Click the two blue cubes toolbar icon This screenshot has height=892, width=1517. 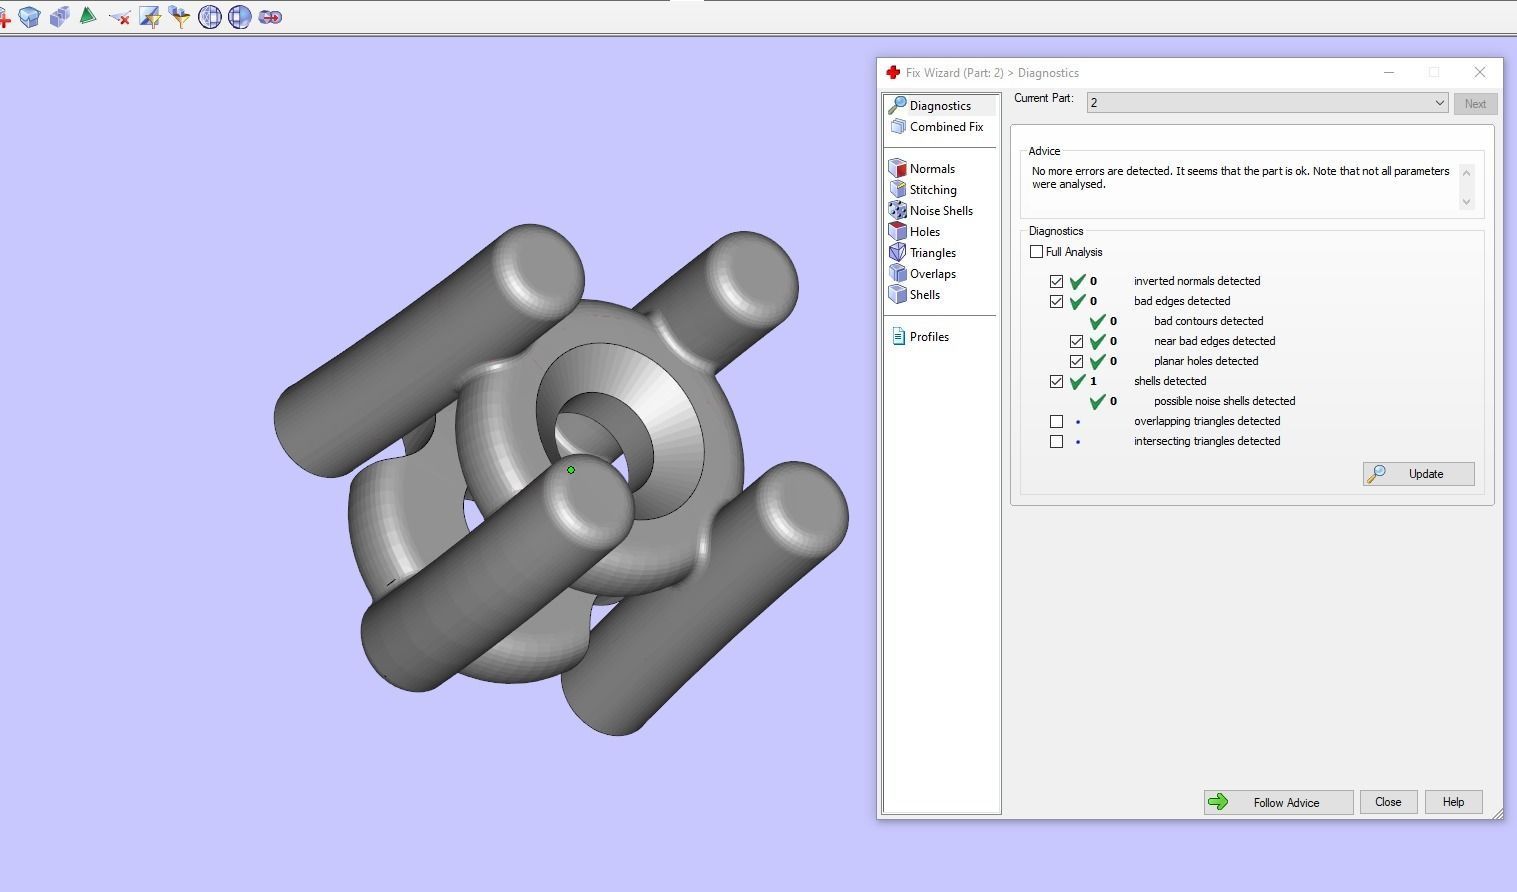pos(59,17)
